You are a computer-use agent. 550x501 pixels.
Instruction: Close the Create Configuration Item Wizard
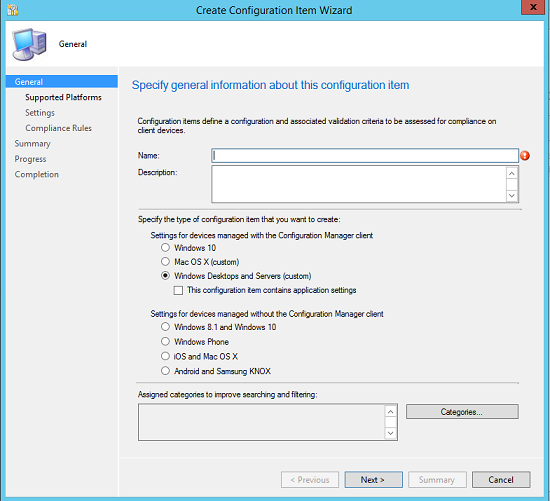click(x=533, y=7)
